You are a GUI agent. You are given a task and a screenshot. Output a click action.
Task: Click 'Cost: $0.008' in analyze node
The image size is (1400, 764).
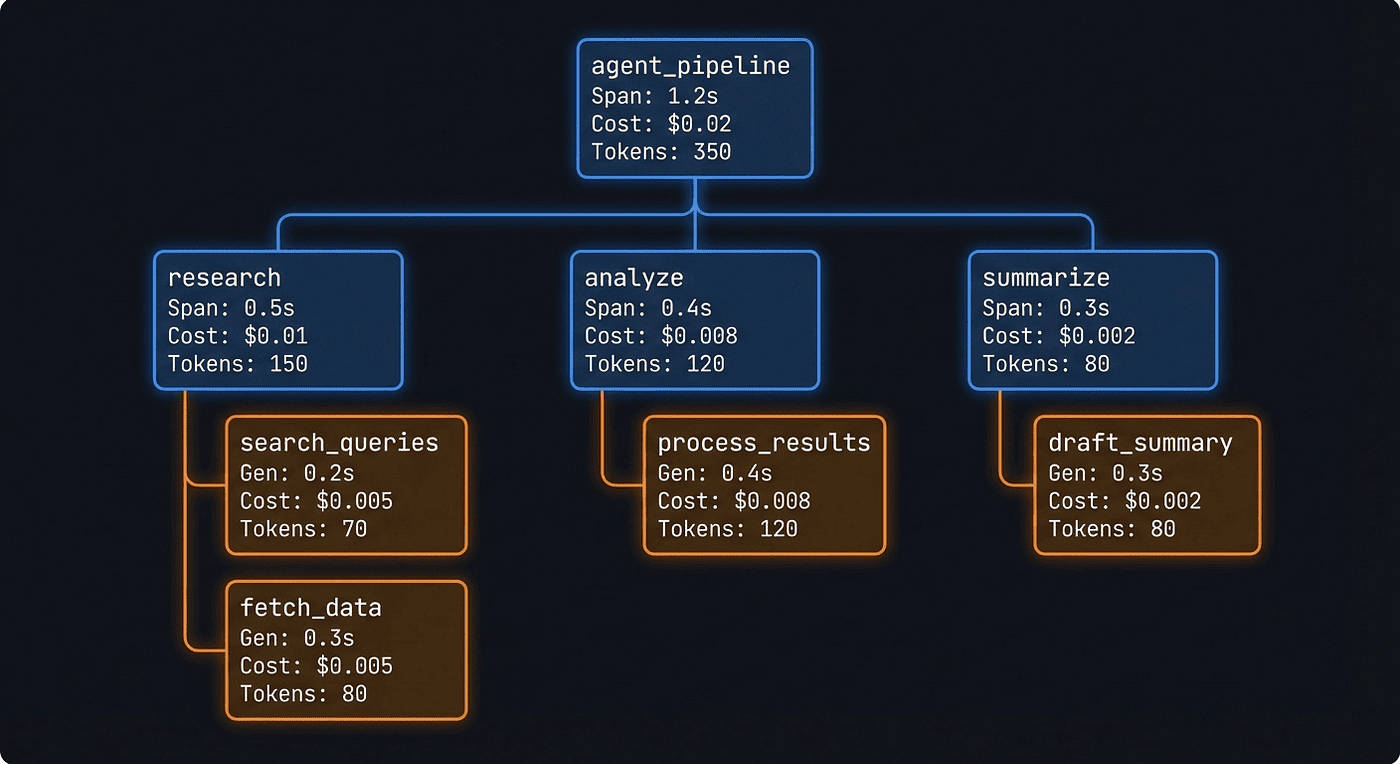pos(661,335)
